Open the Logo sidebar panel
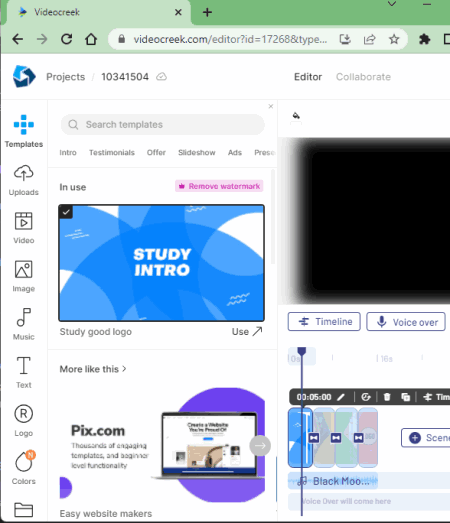Screen dimensions: 450x523 pyautogui.click(x=23, y=421)
